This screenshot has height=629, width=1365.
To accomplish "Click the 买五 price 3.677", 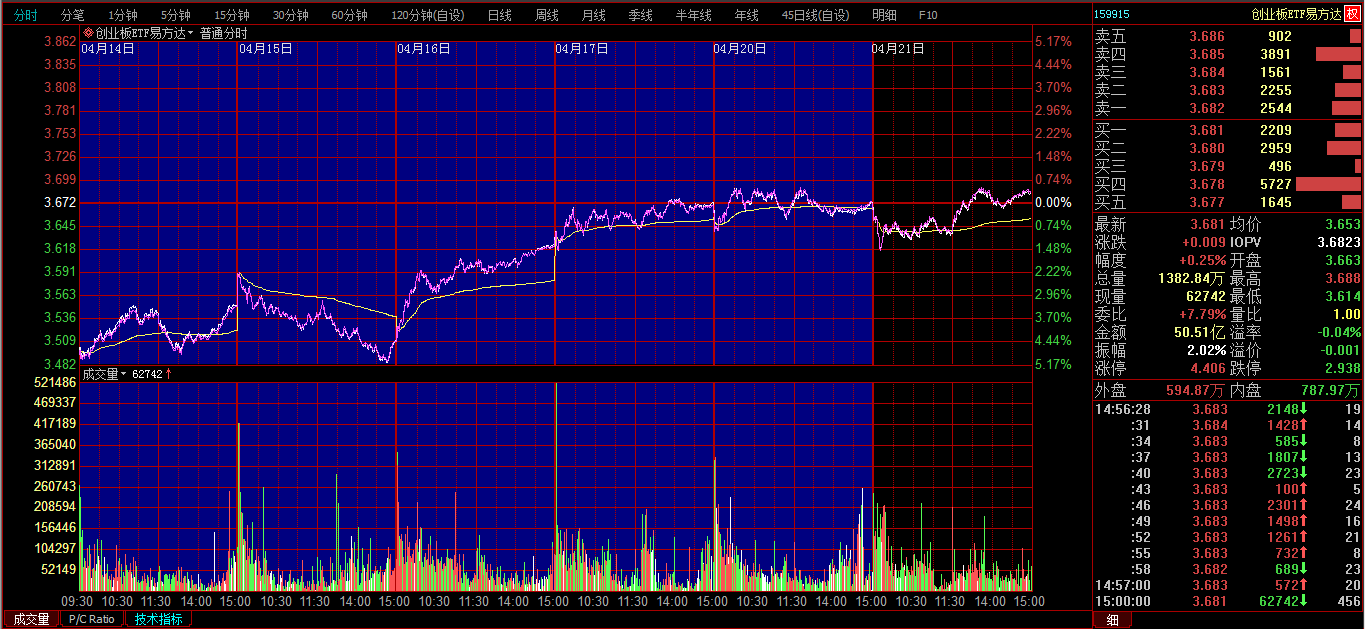I will click(x=1206, y=202).
